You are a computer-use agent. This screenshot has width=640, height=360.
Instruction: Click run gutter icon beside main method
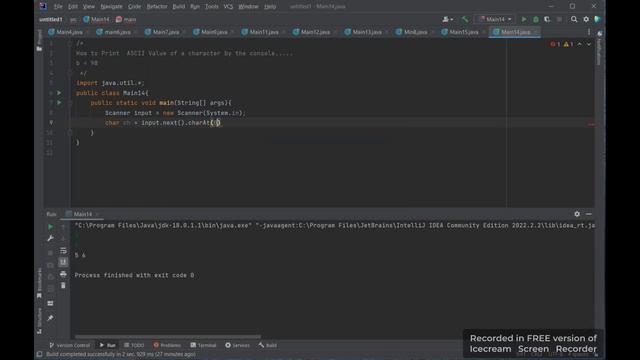coord(59,103)
